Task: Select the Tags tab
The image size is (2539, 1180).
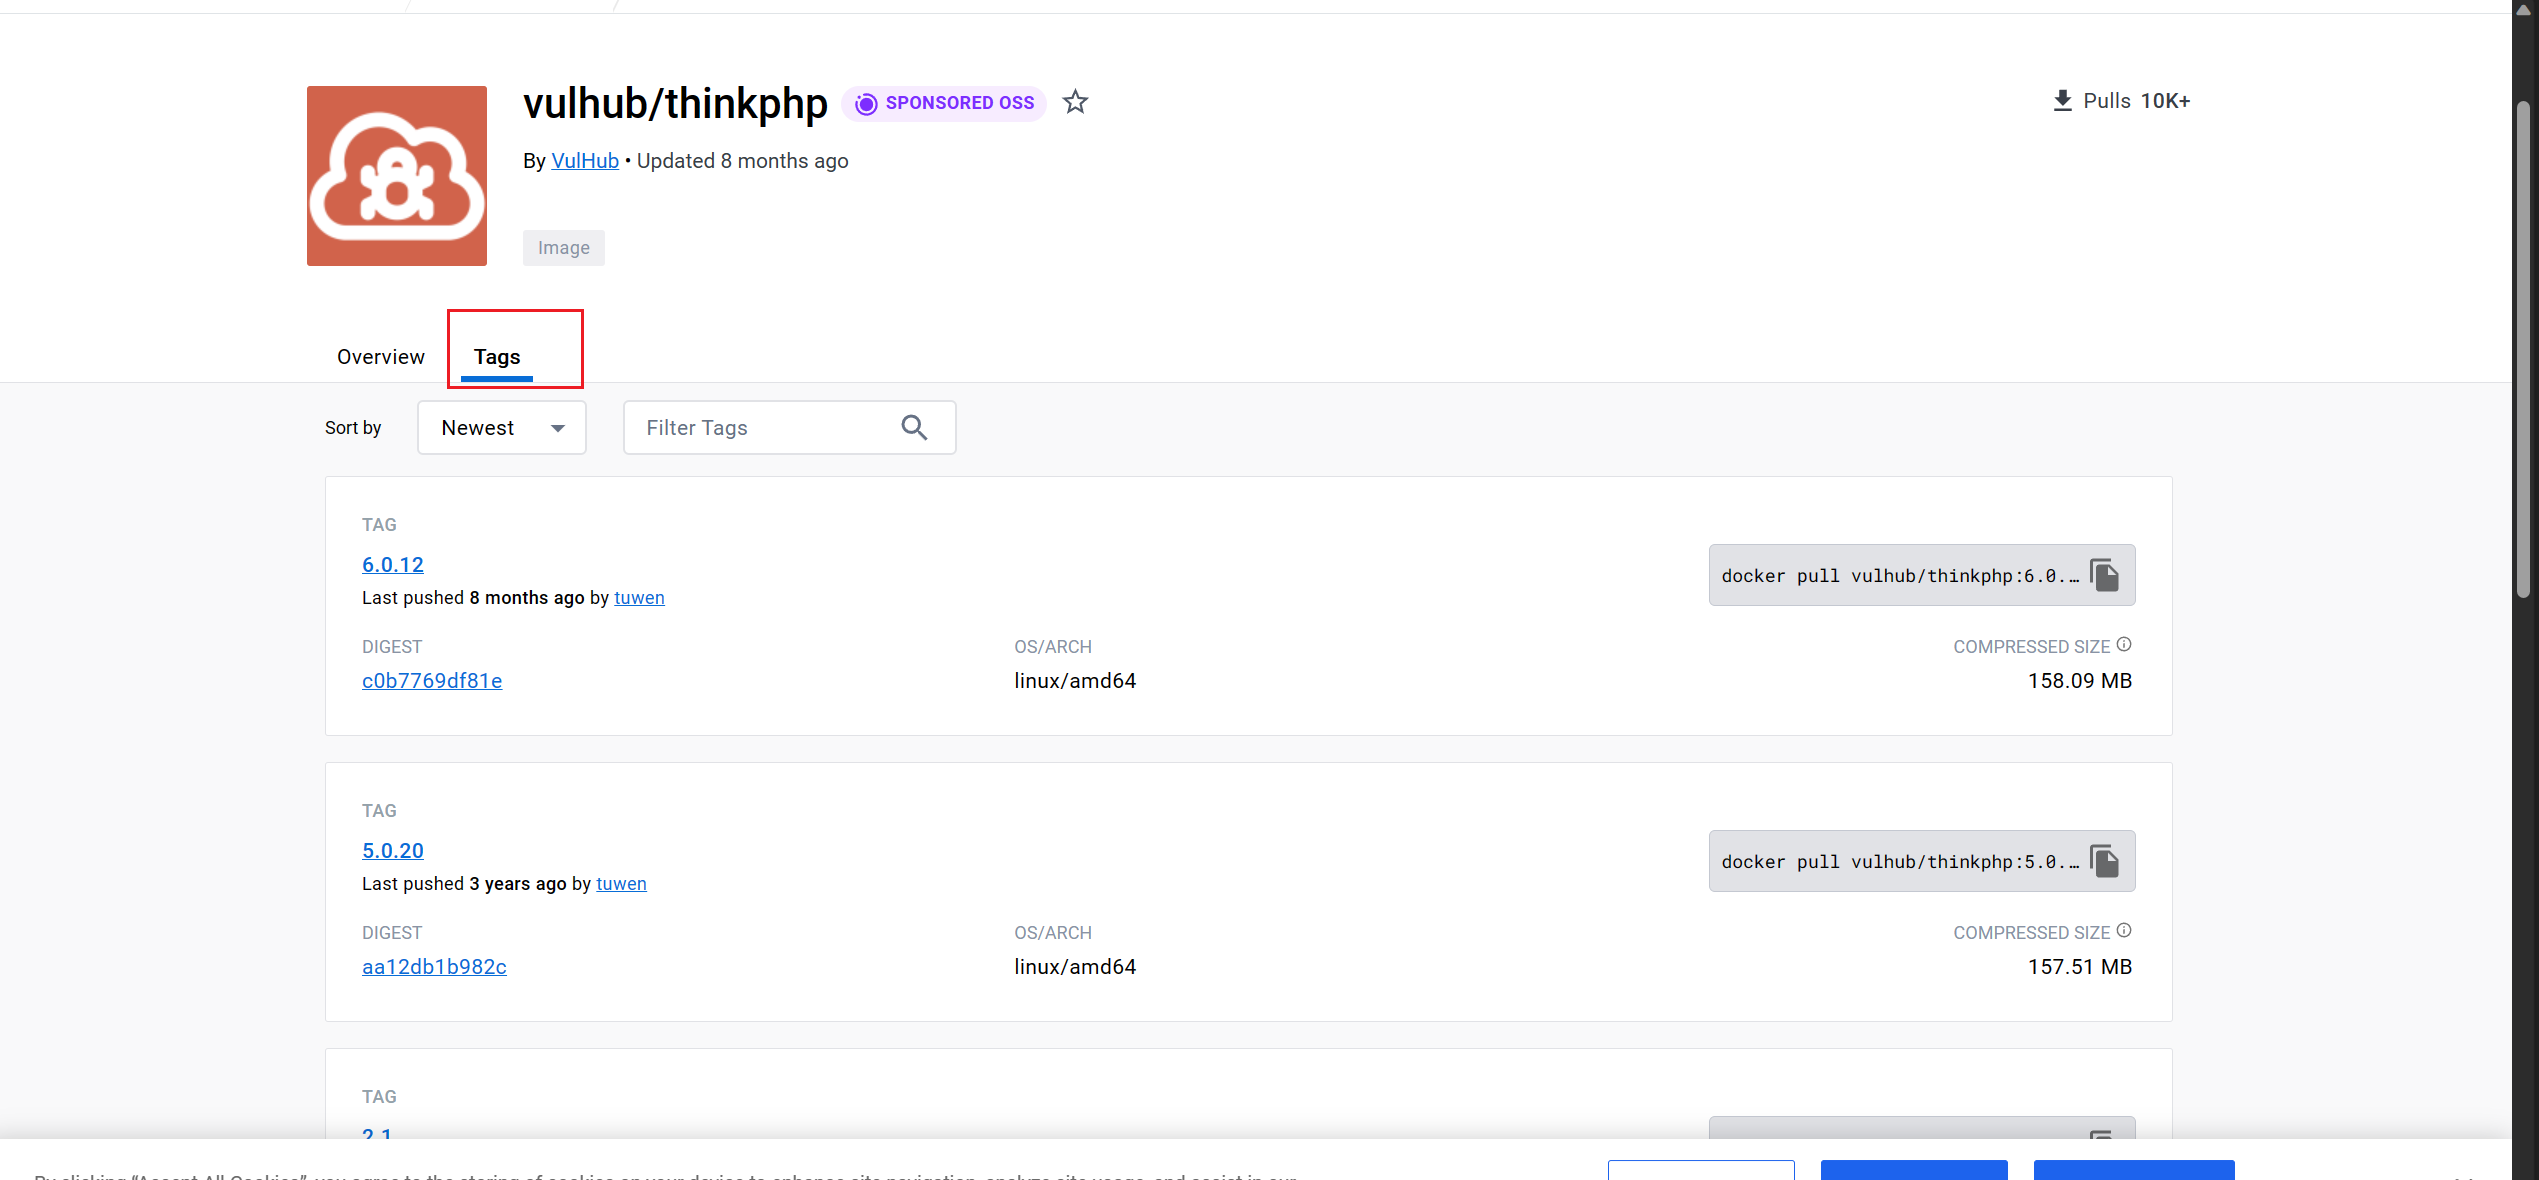Action: [x=497, y=357]
